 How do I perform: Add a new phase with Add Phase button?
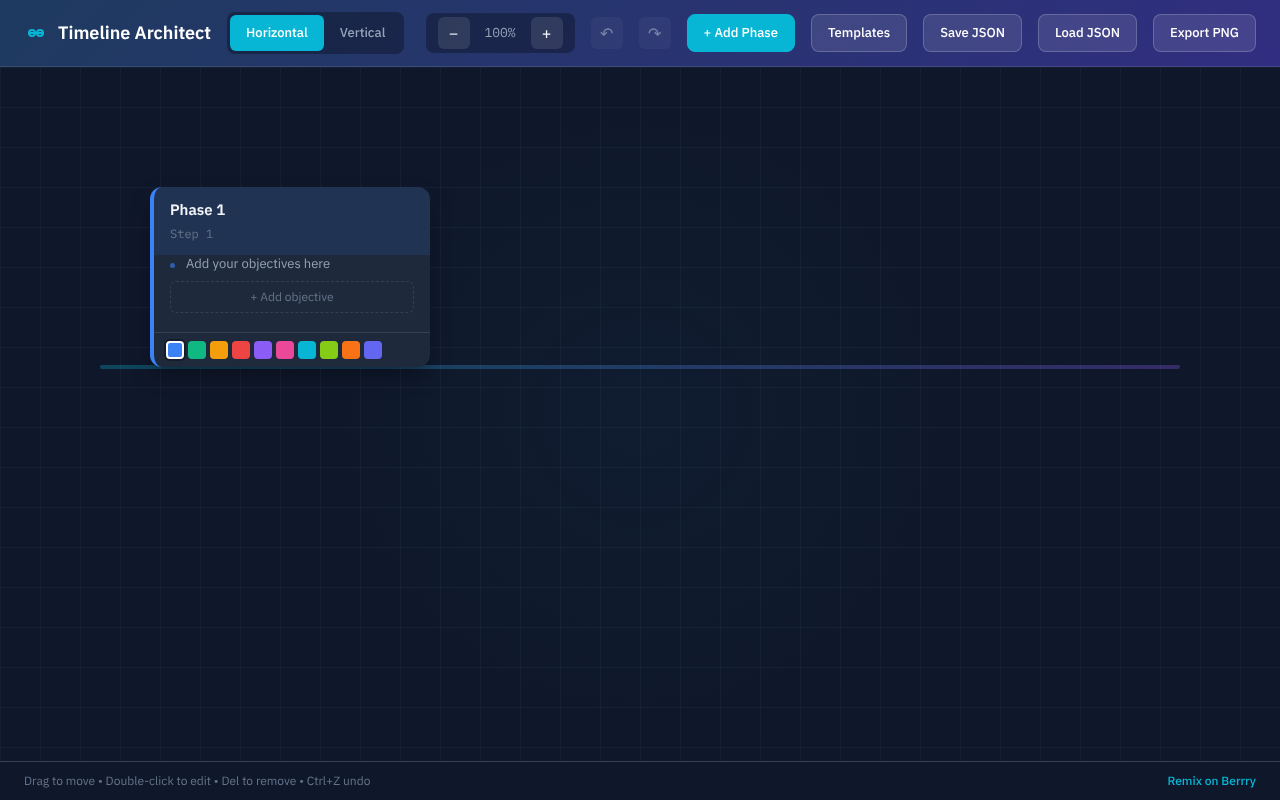click(x=740, y=32)
